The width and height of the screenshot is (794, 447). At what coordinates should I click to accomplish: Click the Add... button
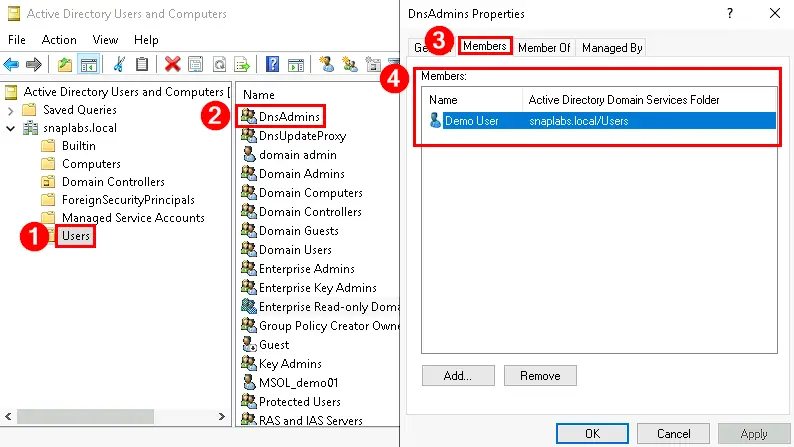(458, 376)
